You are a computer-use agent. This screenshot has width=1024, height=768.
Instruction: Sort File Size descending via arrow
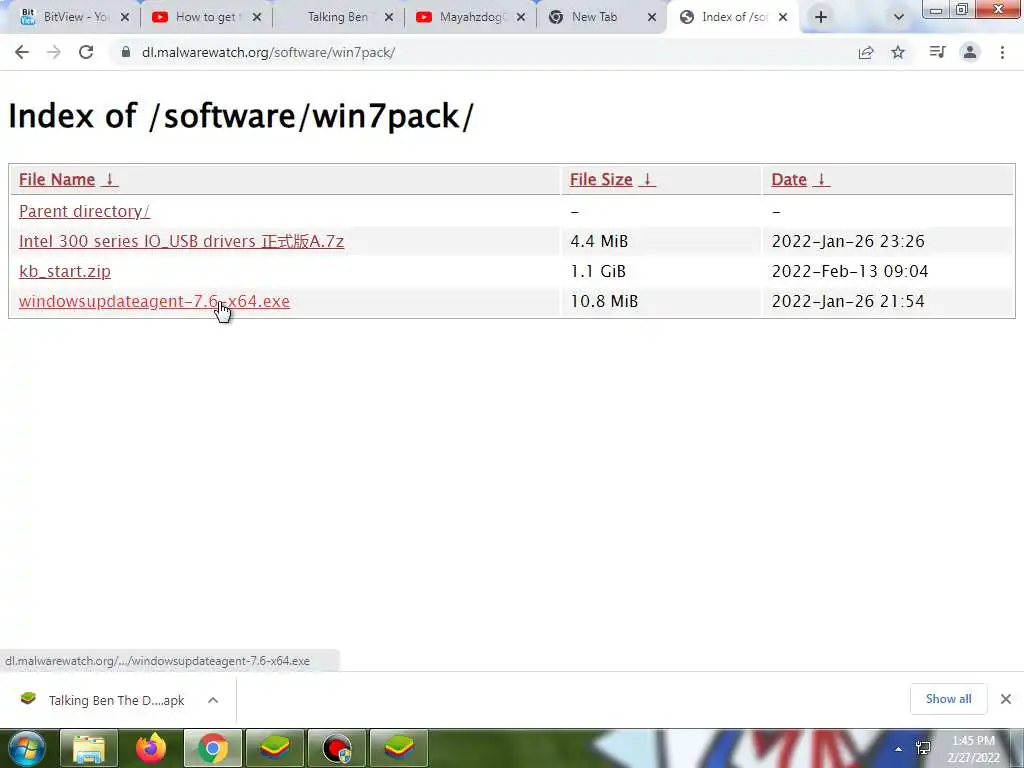coord(647,180)
